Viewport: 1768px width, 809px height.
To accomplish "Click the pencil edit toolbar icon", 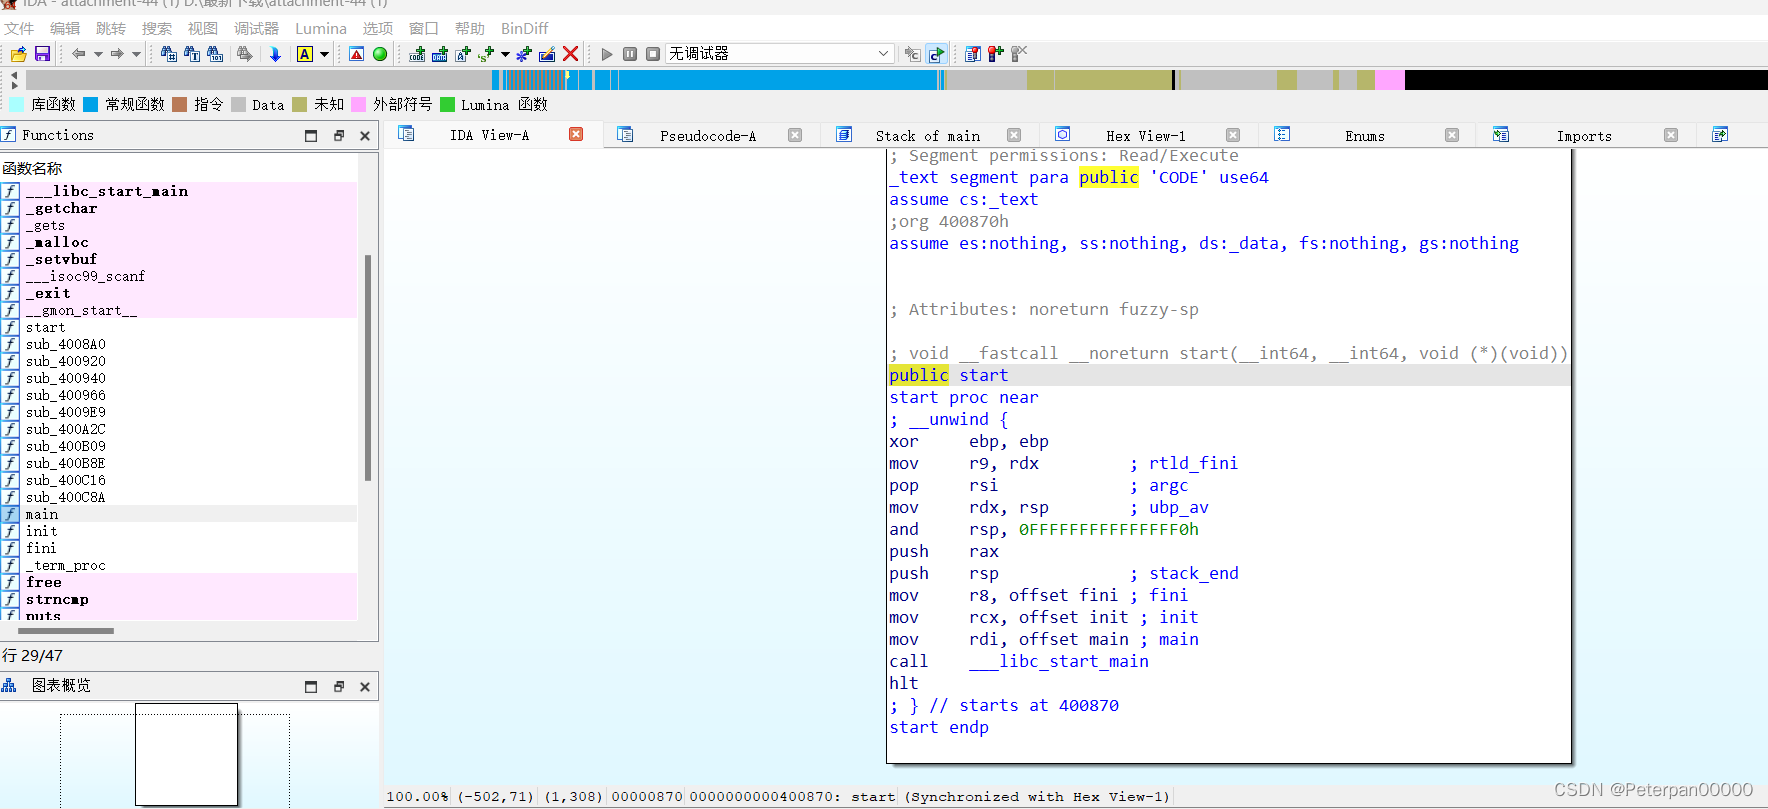I will (x=547, y=54).
